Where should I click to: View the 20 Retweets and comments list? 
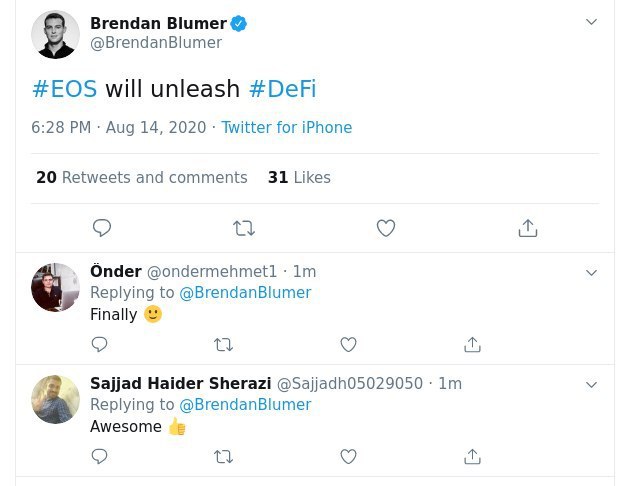pos(142,178)
